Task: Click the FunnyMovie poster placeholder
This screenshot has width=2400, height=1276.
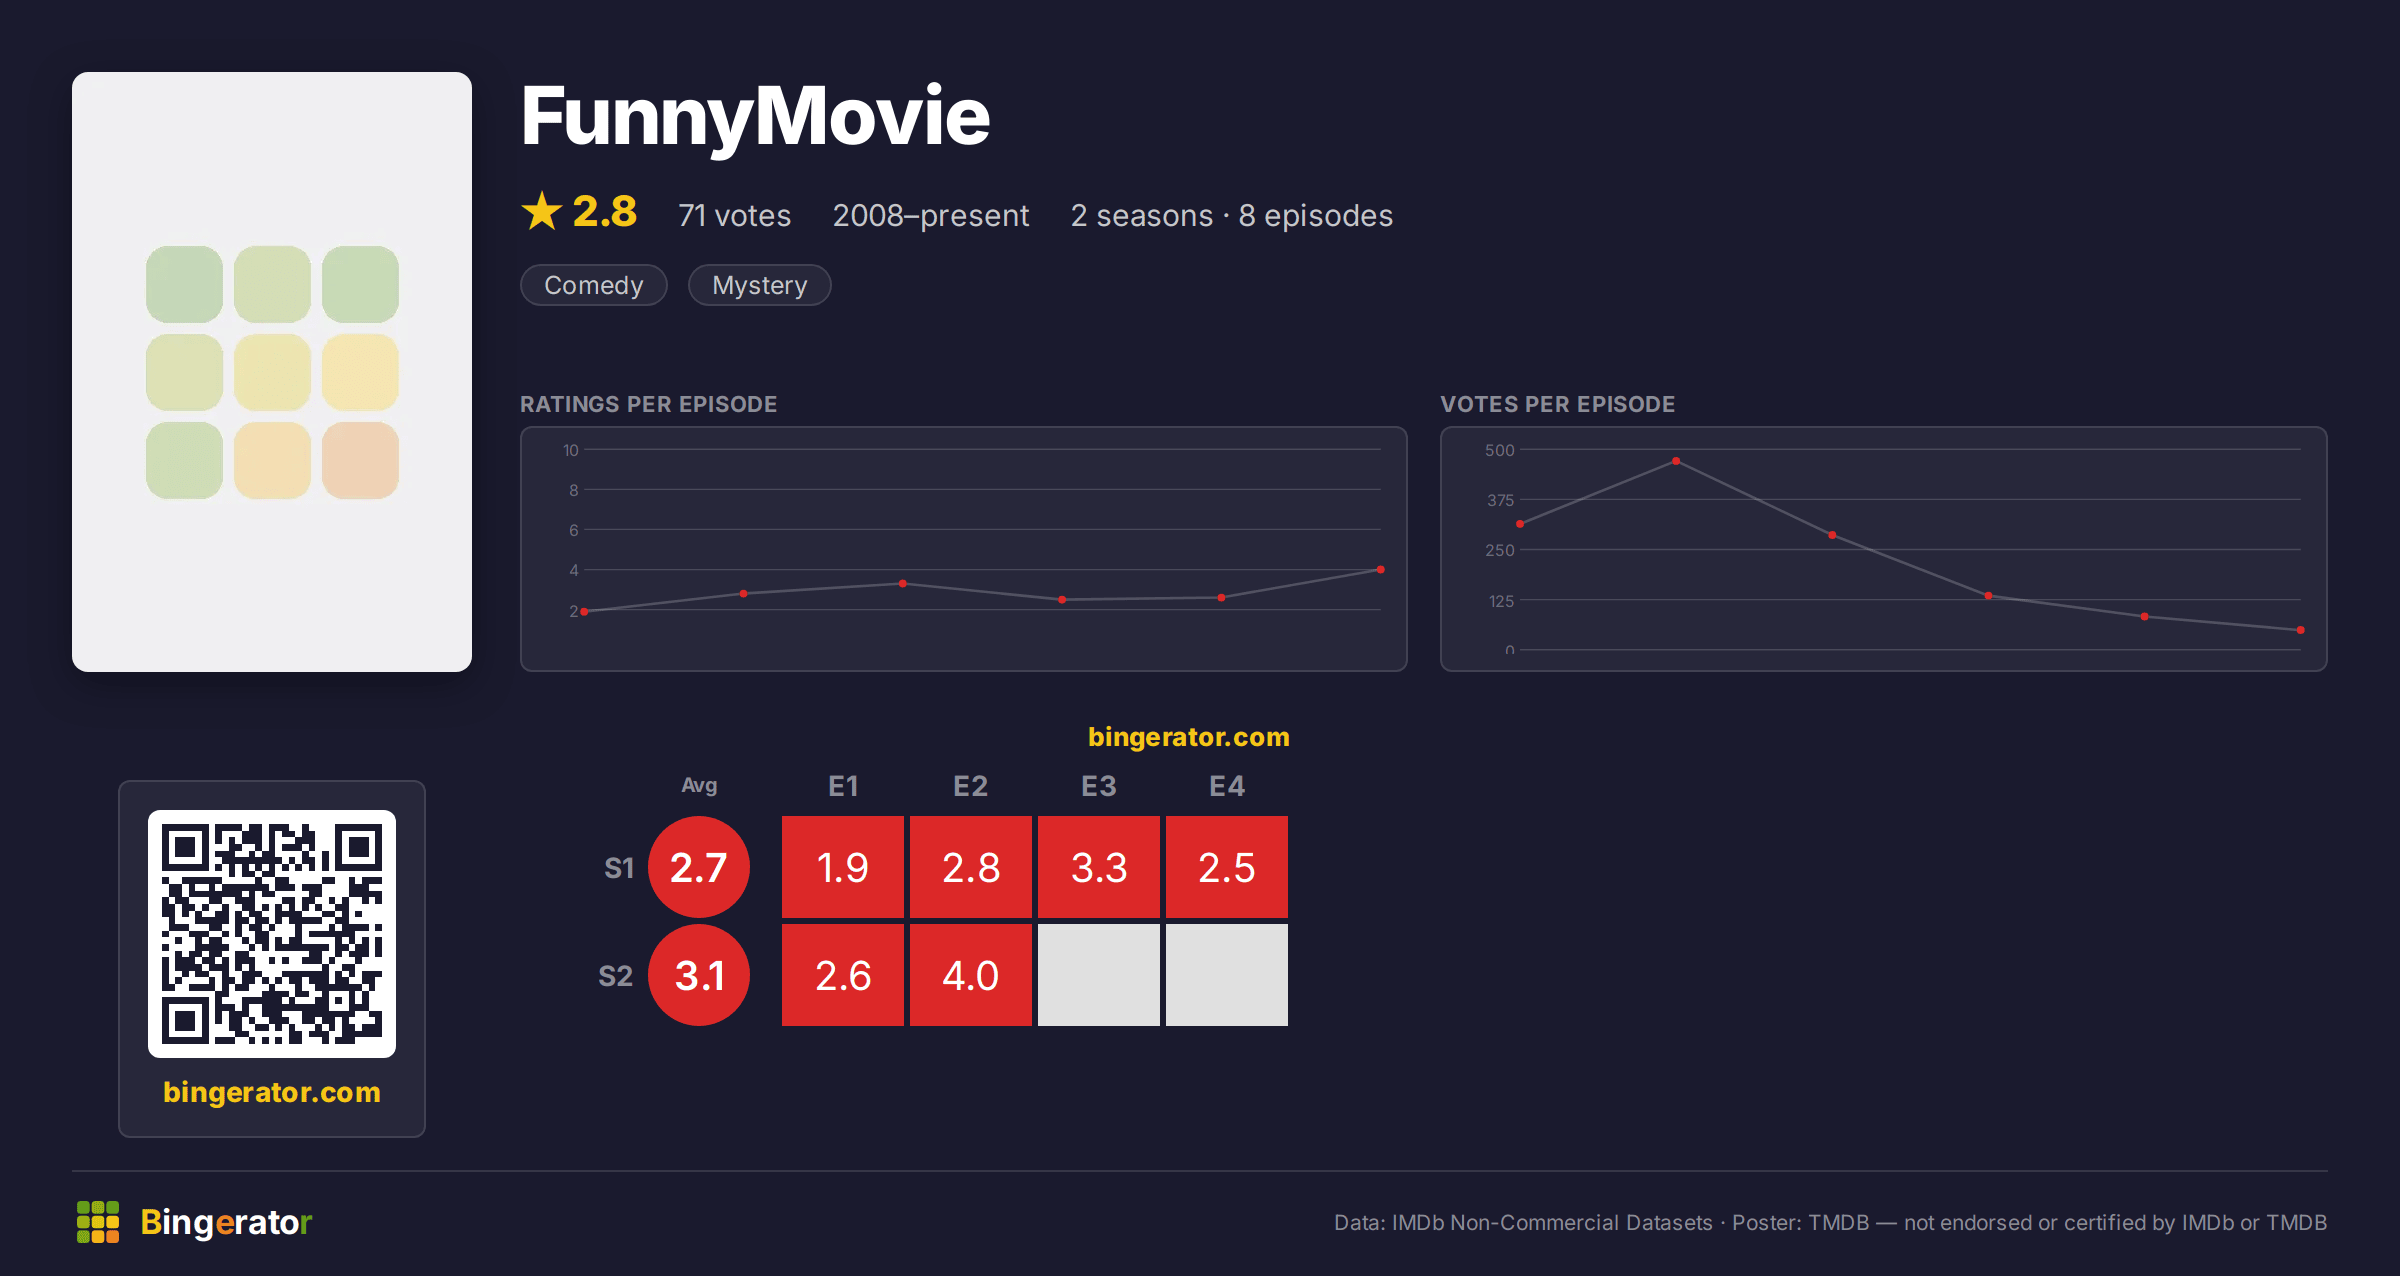Action: (272, 372)
